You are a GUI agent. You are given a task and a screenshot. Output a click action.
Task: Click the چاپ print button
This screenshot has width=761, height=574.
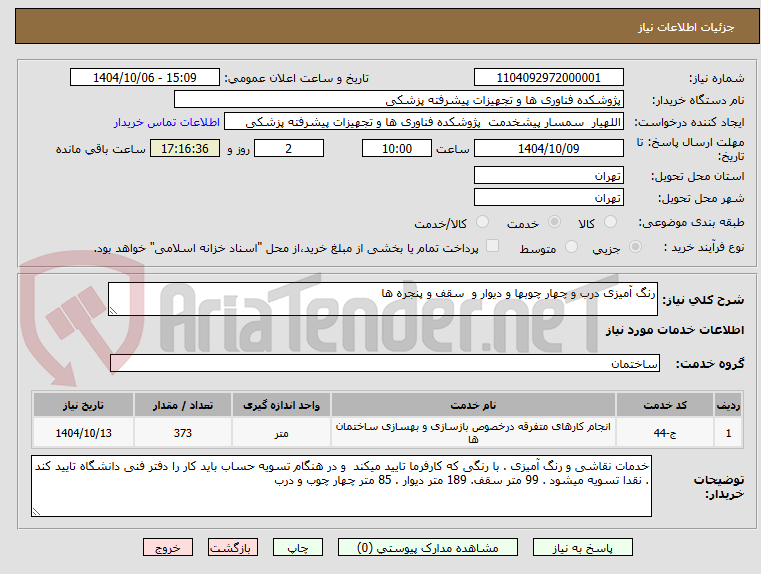pyautogui.click(x=298, y=547)
